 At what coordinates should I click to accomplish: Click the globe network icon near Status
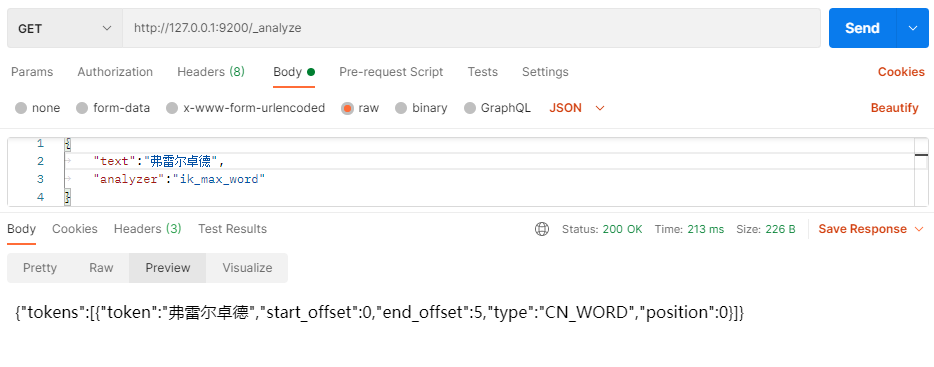tap(542, 229)
